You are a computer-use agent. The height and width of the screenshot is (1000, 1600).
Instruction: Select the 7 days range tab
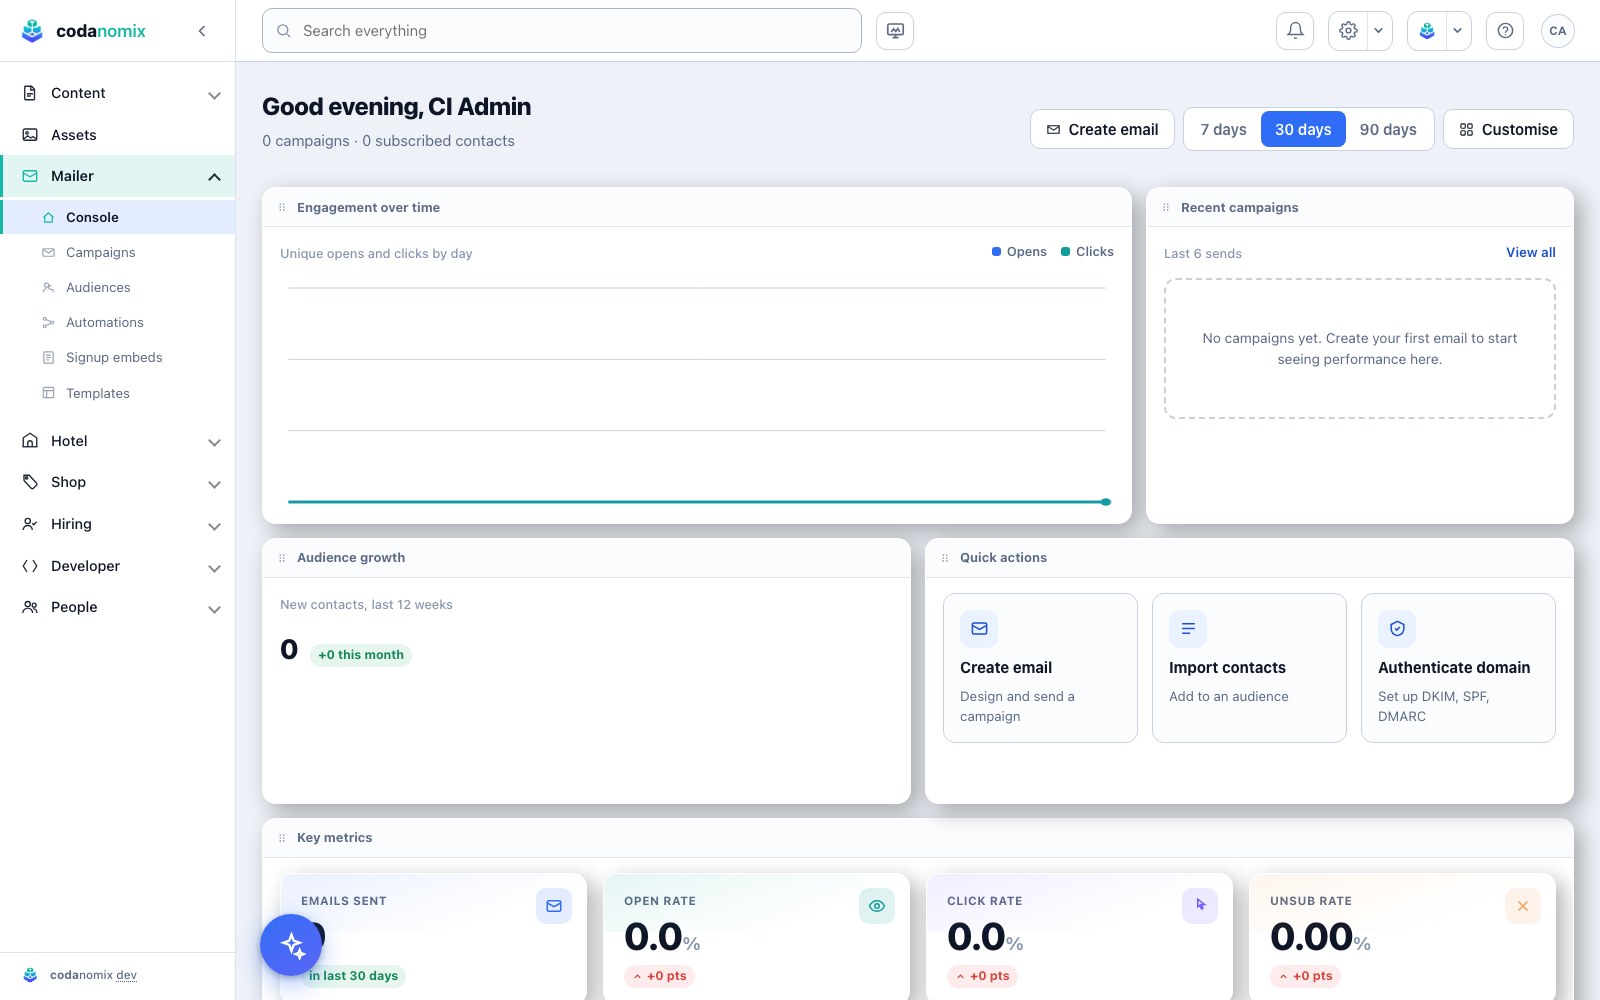1223,129
